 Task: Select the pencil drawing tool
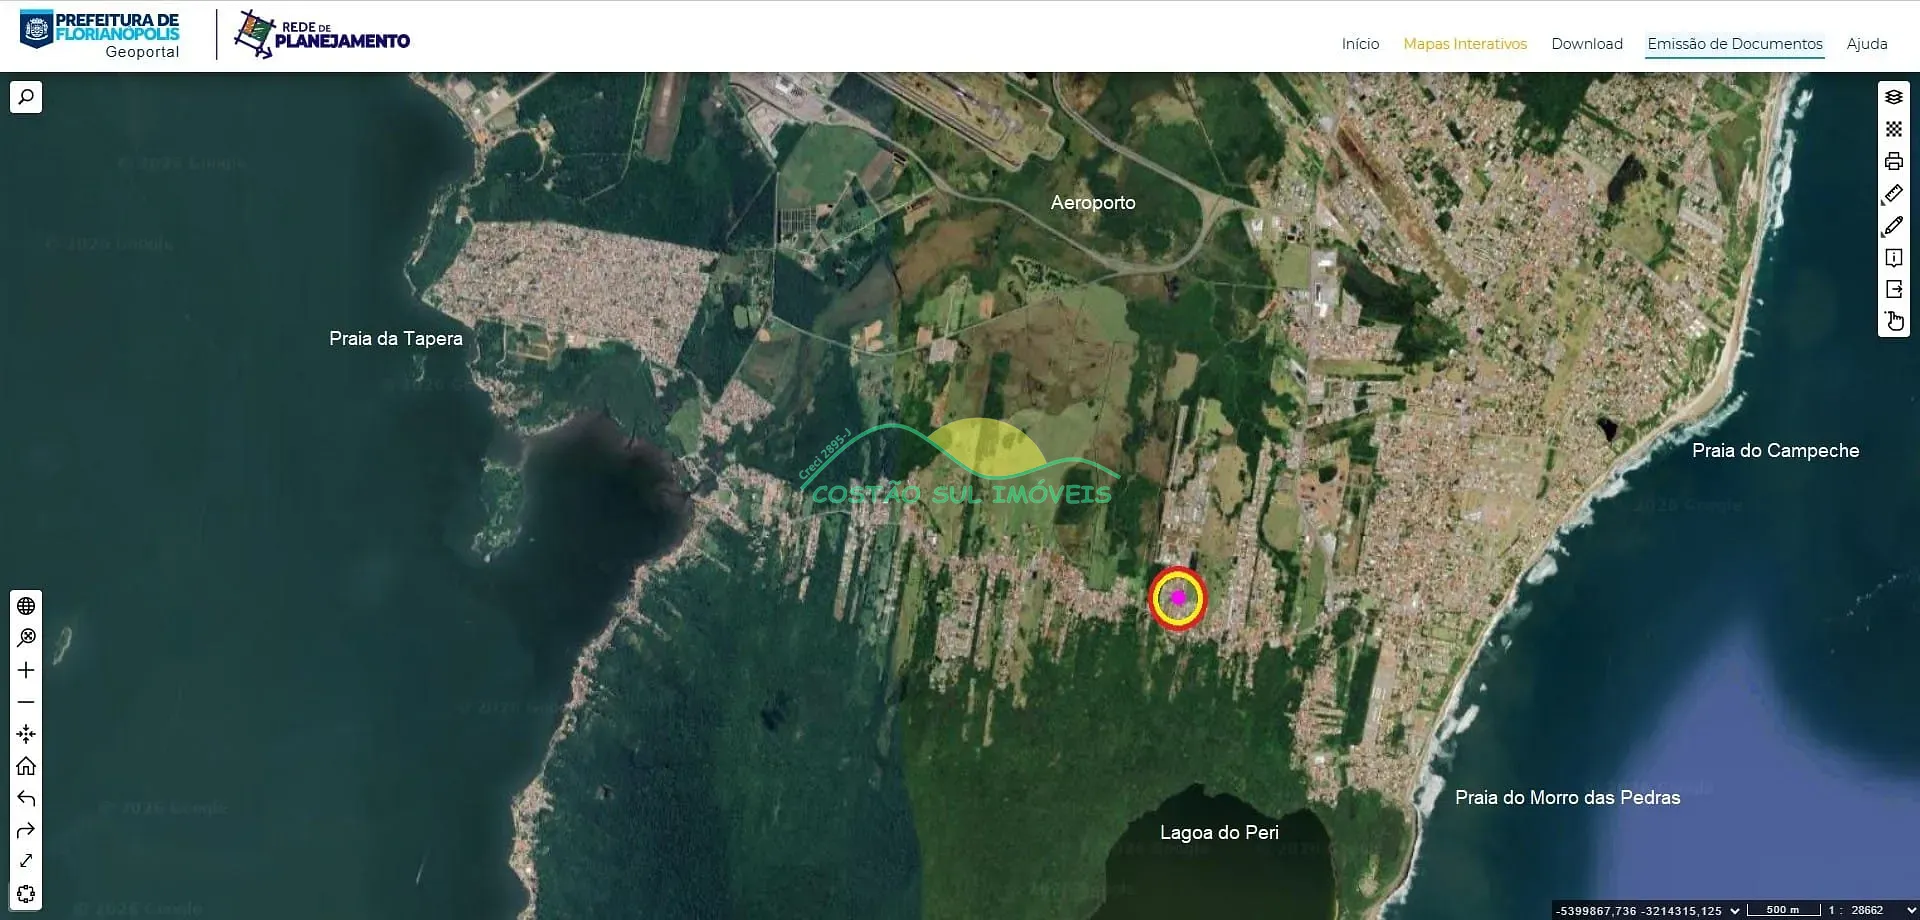pyautogui.click(x=1893, y=226)
